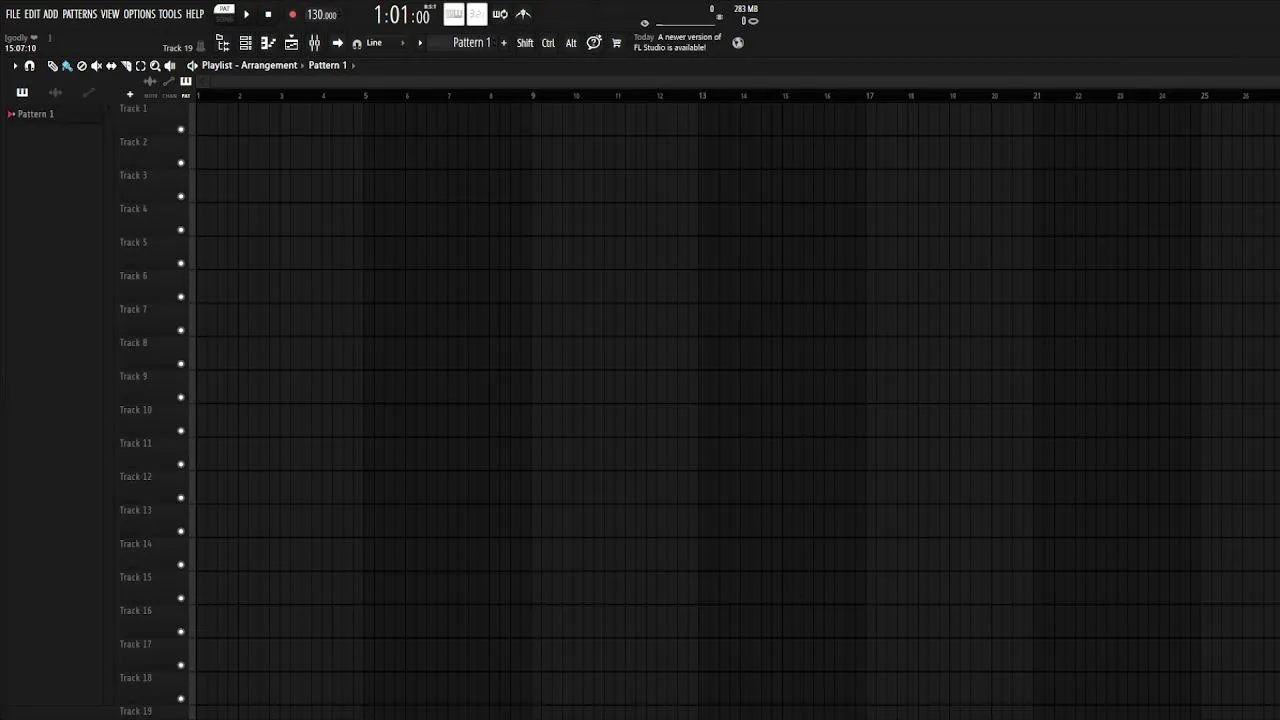Select the Zoom magnifier tool

155,66
